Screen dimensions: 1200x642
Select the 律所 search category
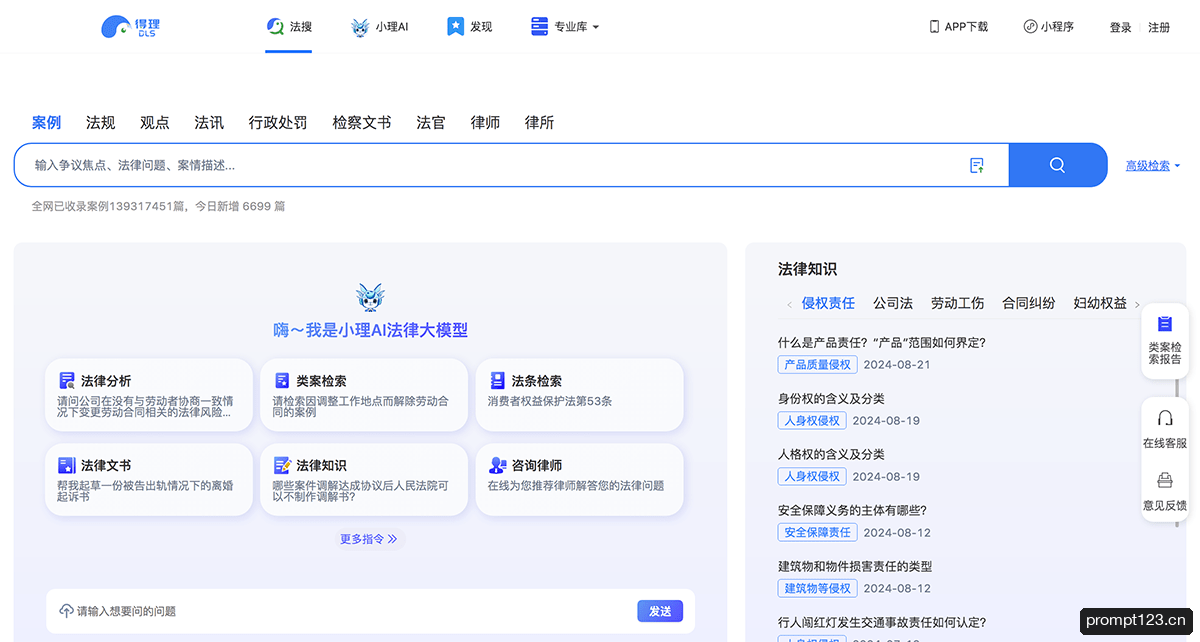pos(539,123)
